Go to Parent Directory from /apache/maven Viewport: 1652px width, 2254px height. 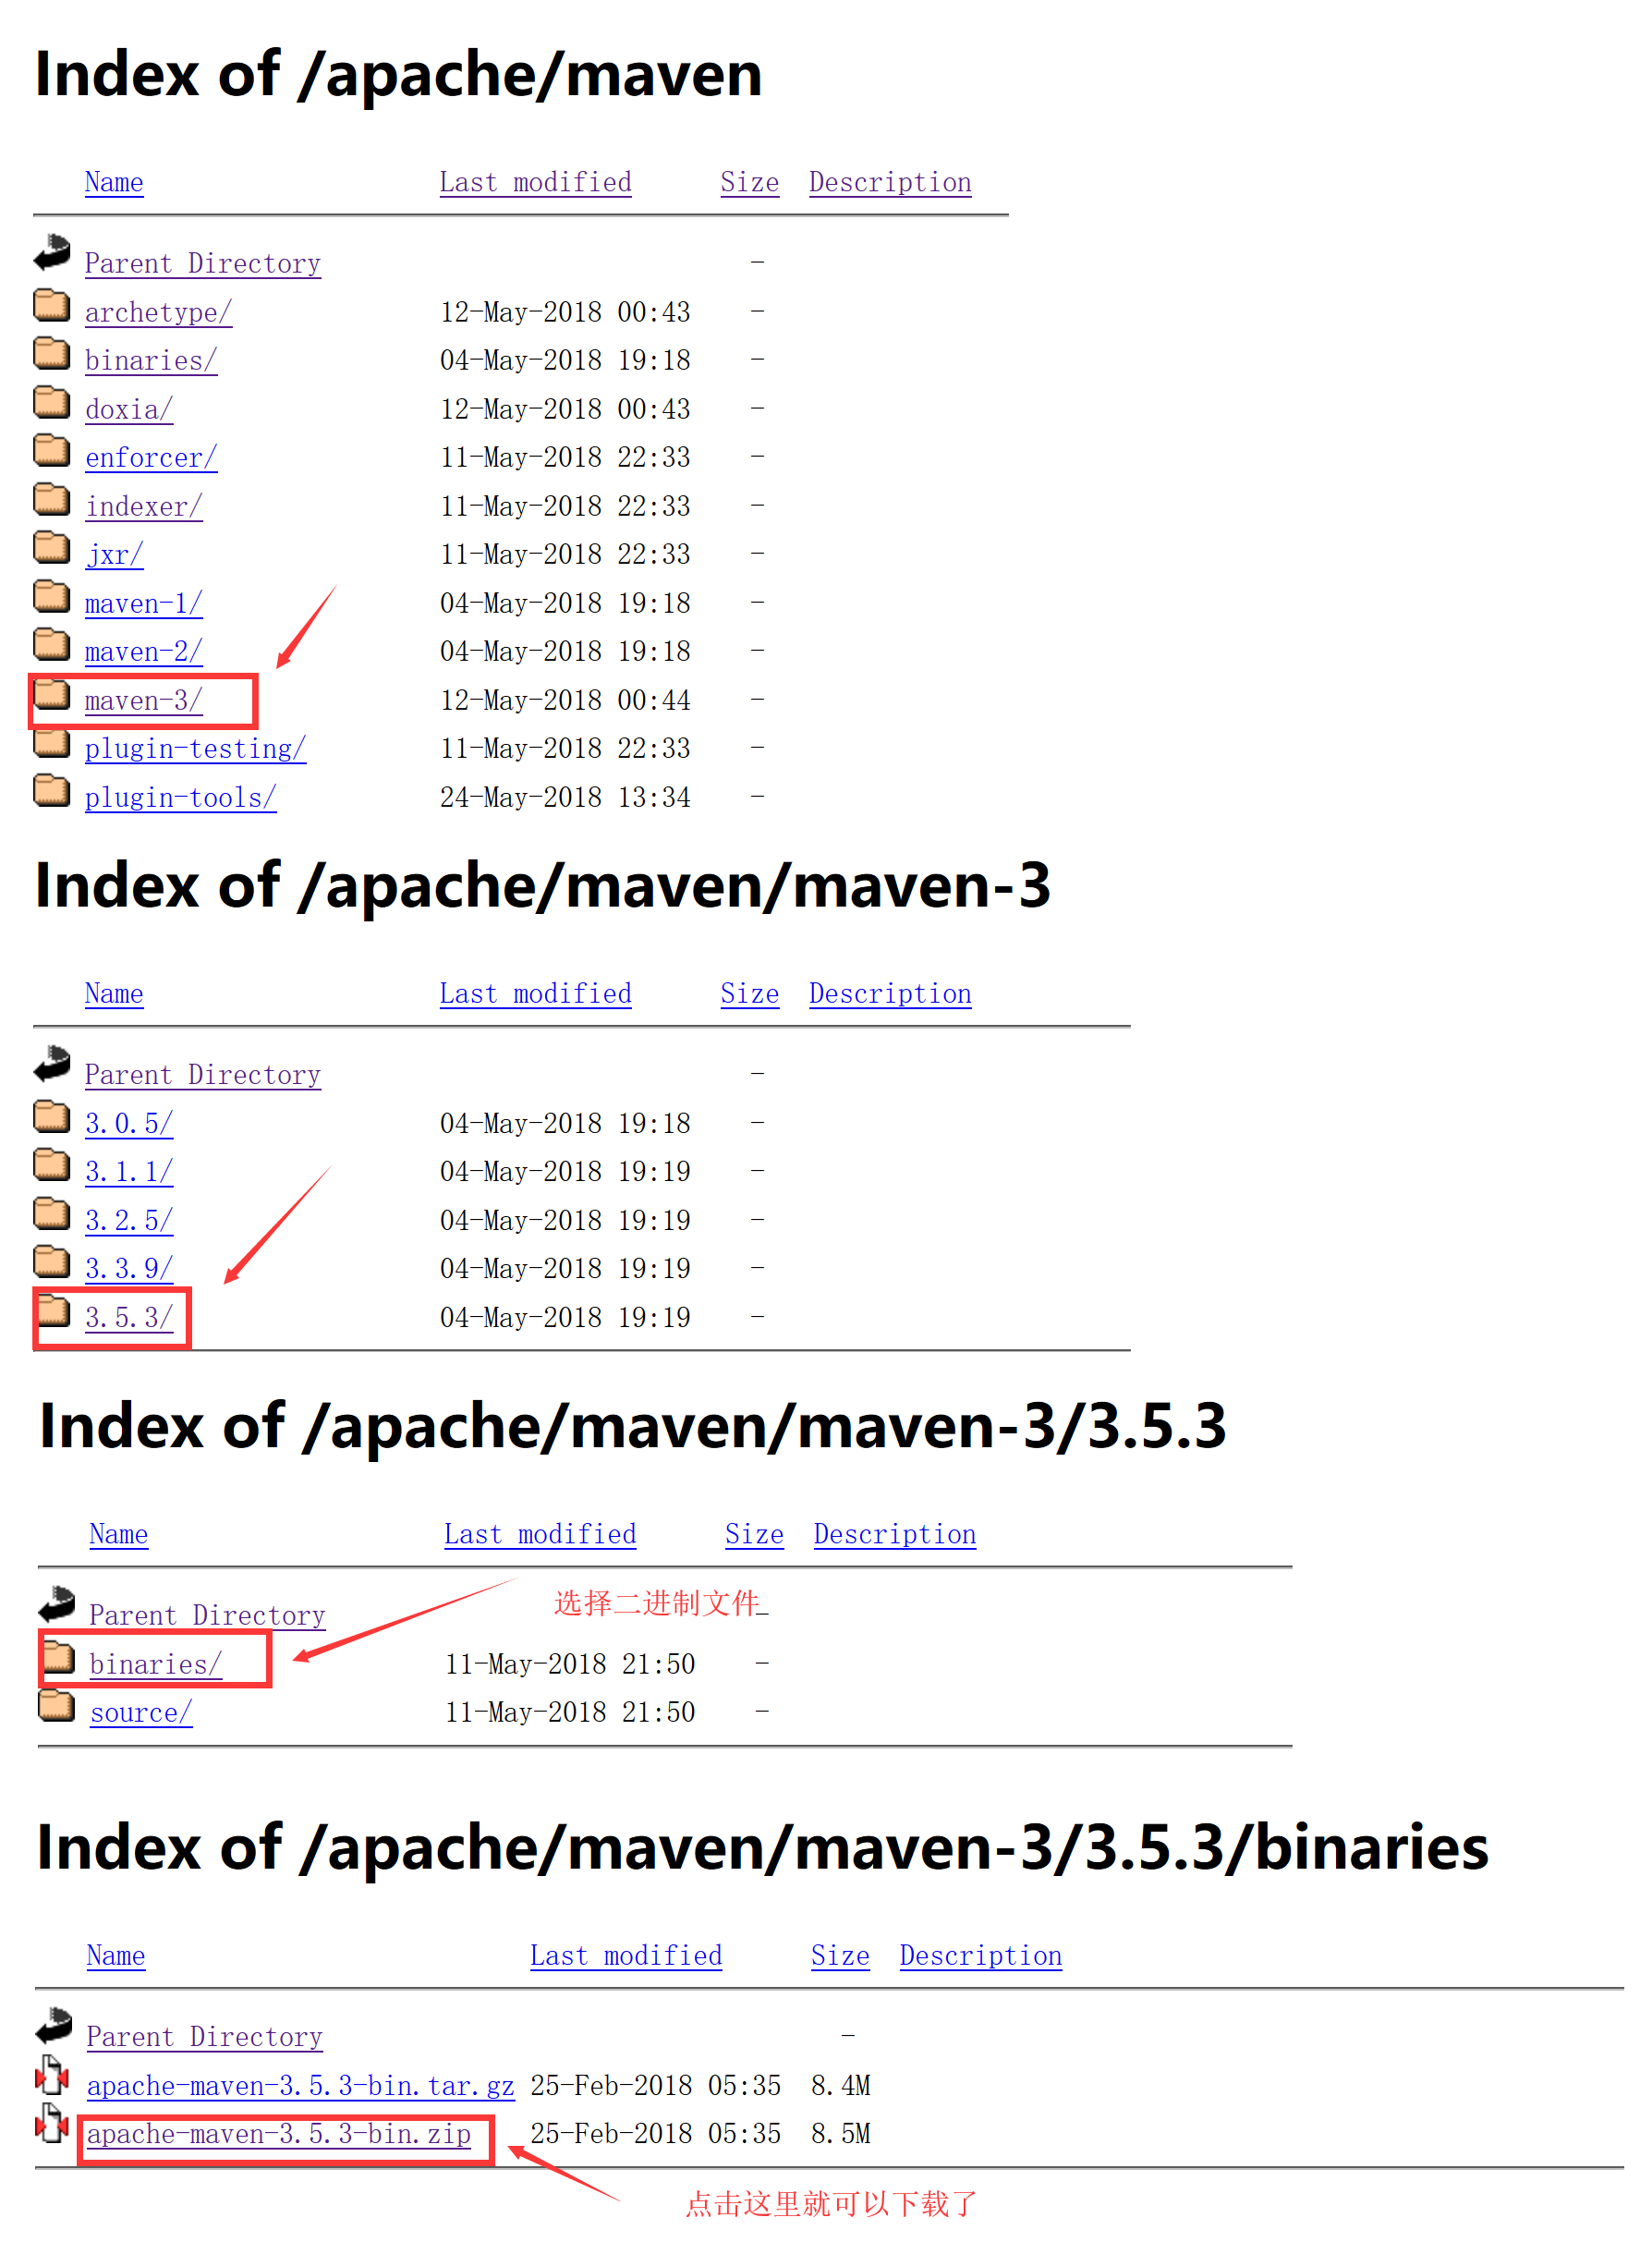[202, 264]
